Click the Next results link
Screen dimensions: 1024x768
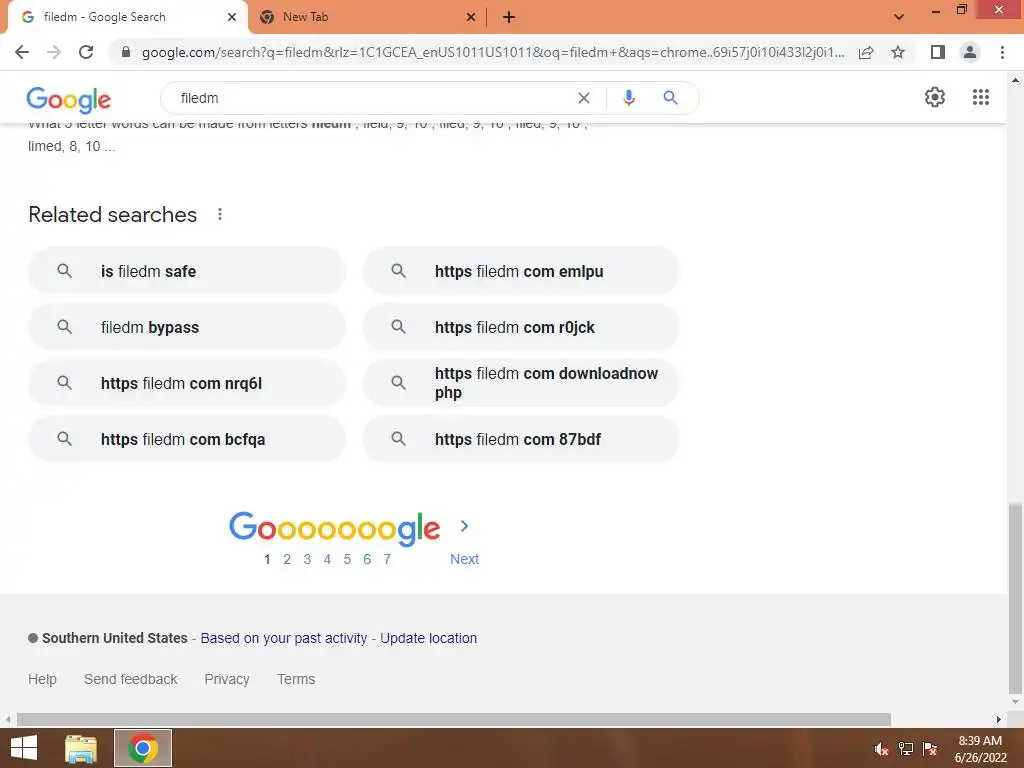[x=464, y=559]
